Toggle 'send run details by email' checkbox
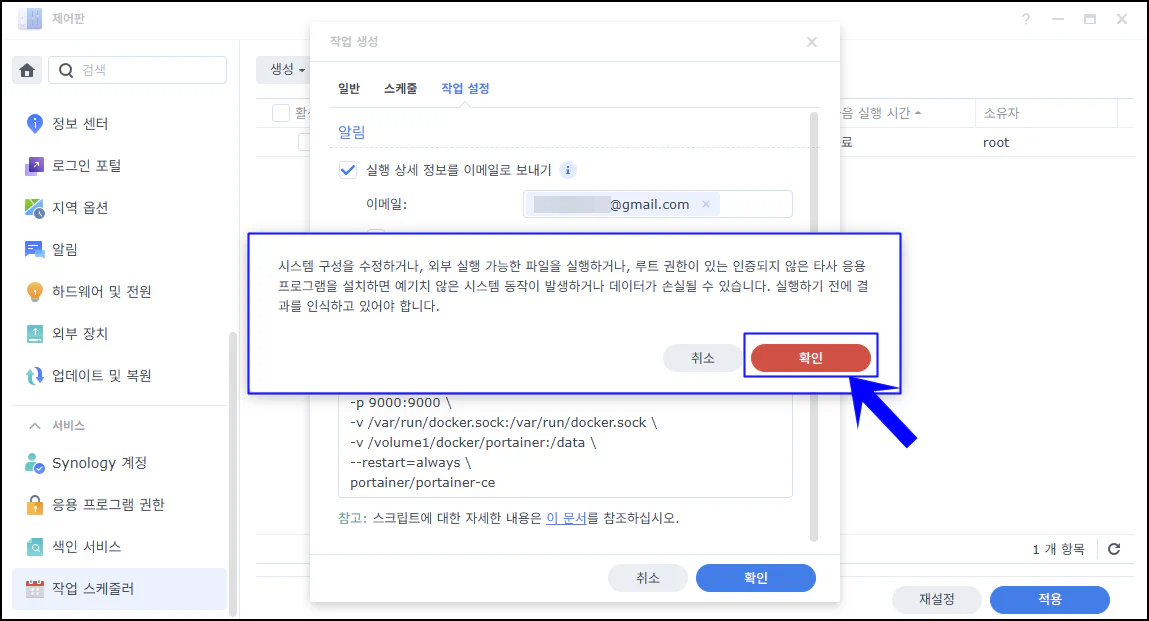 348,170
